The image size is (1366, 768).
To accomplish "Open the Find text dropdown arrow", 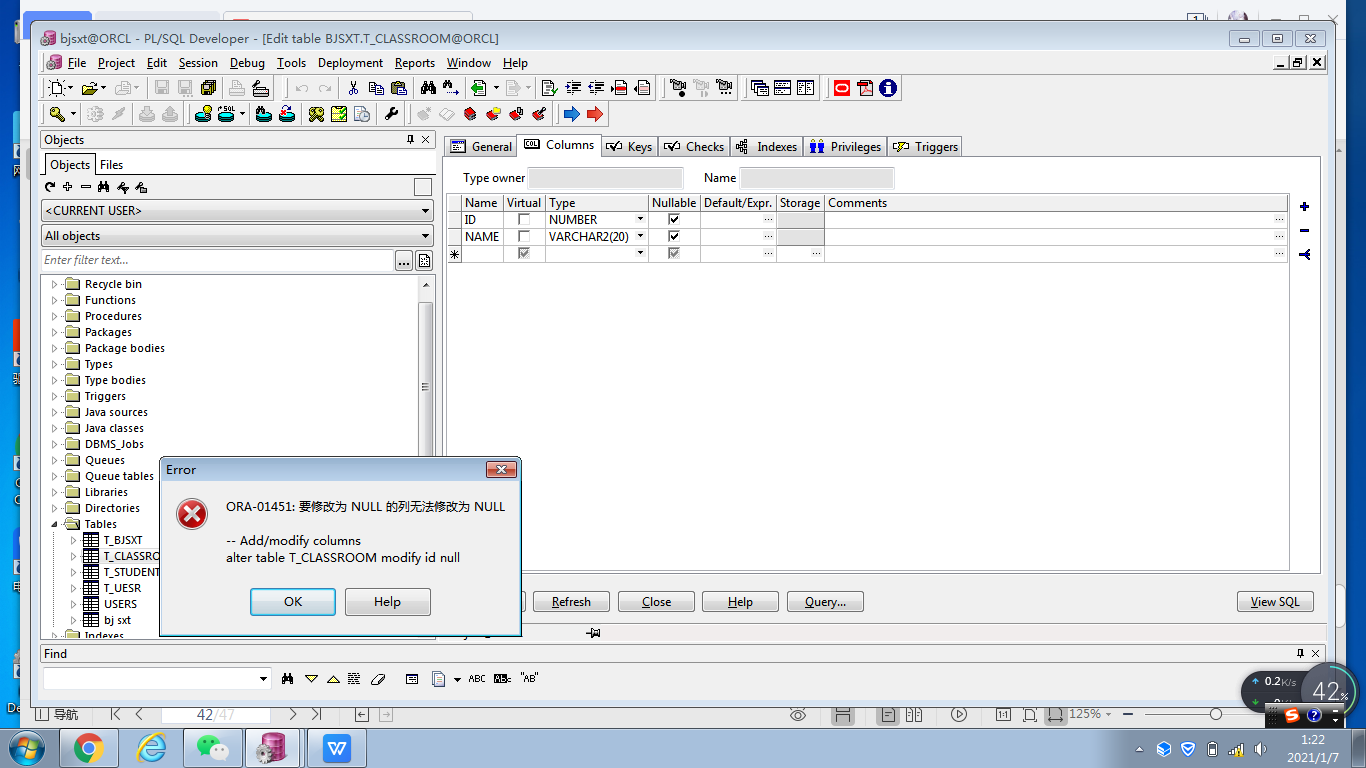I will click(x=264, y=679).
